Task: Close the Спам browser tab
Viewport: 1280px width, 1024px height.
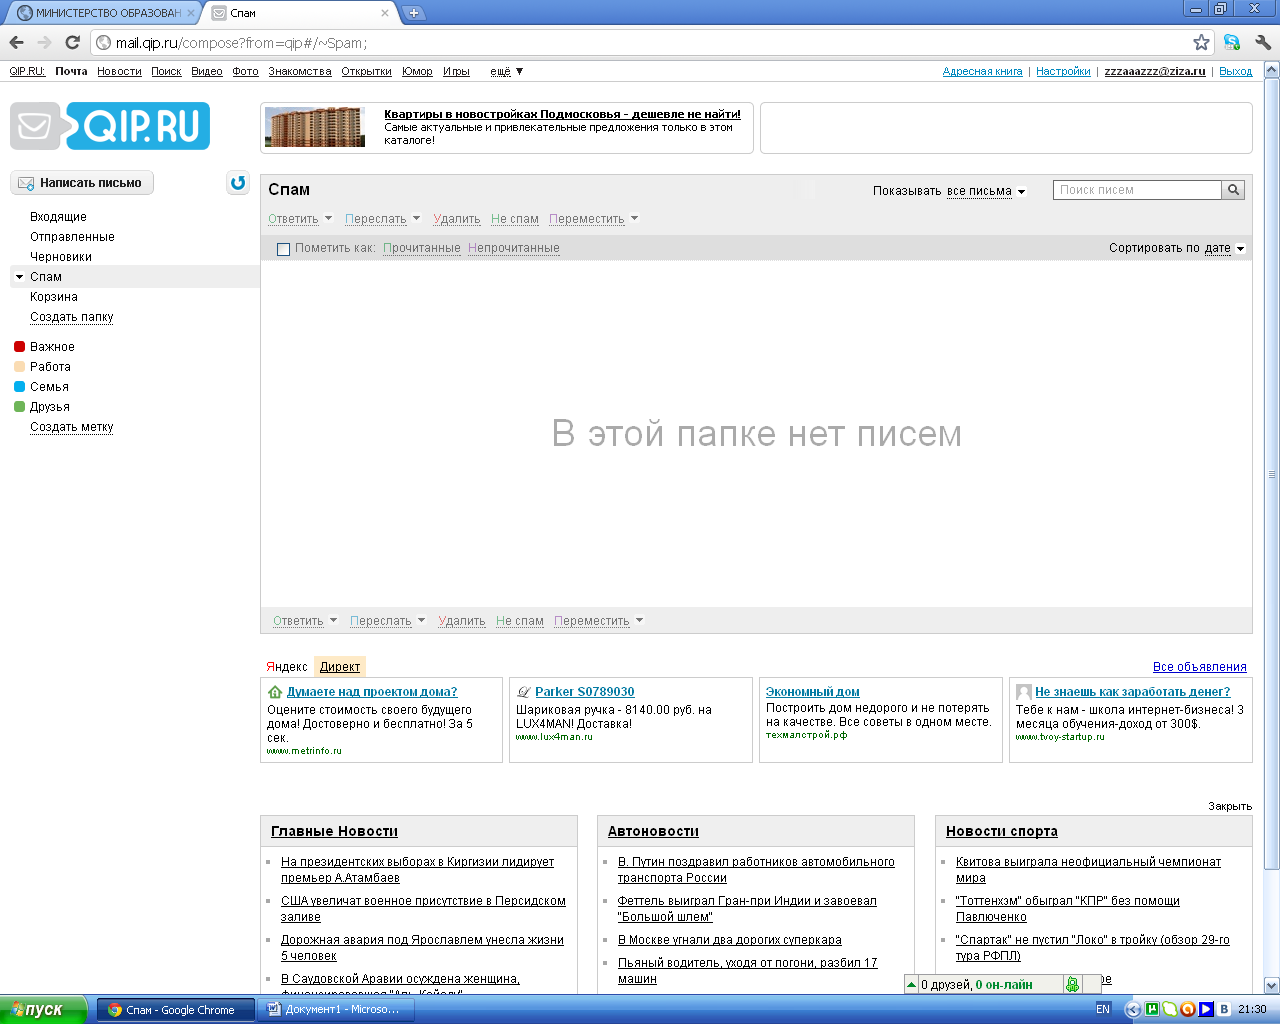Action: click(385, 13)
